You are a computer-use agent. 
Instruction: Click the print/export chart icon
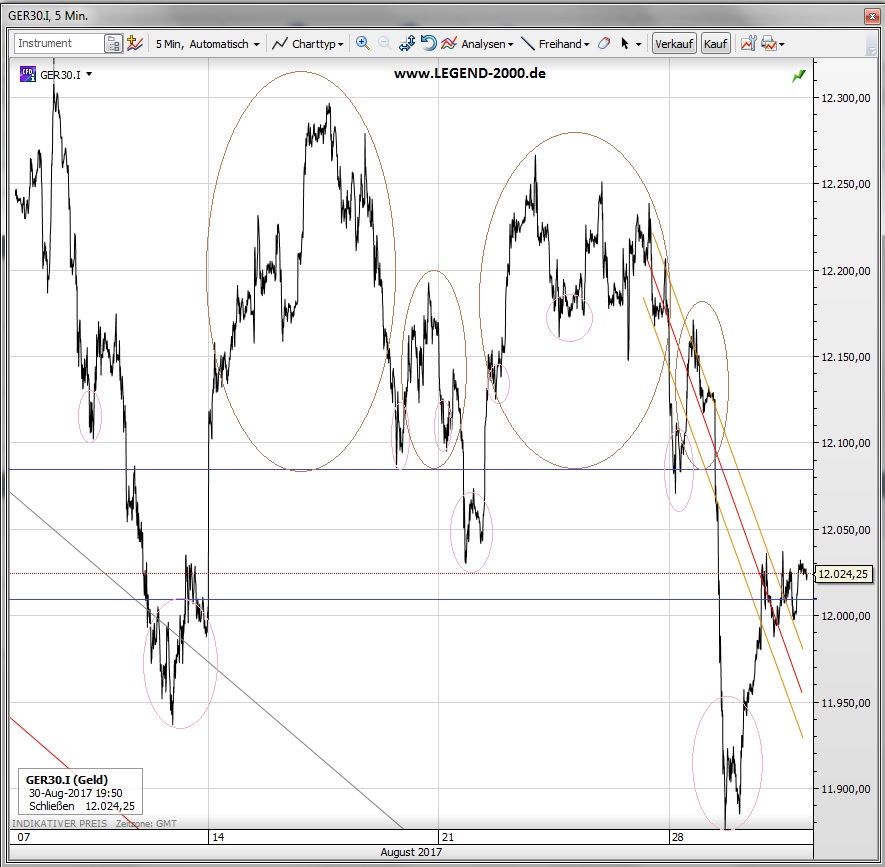coord(769,43)
